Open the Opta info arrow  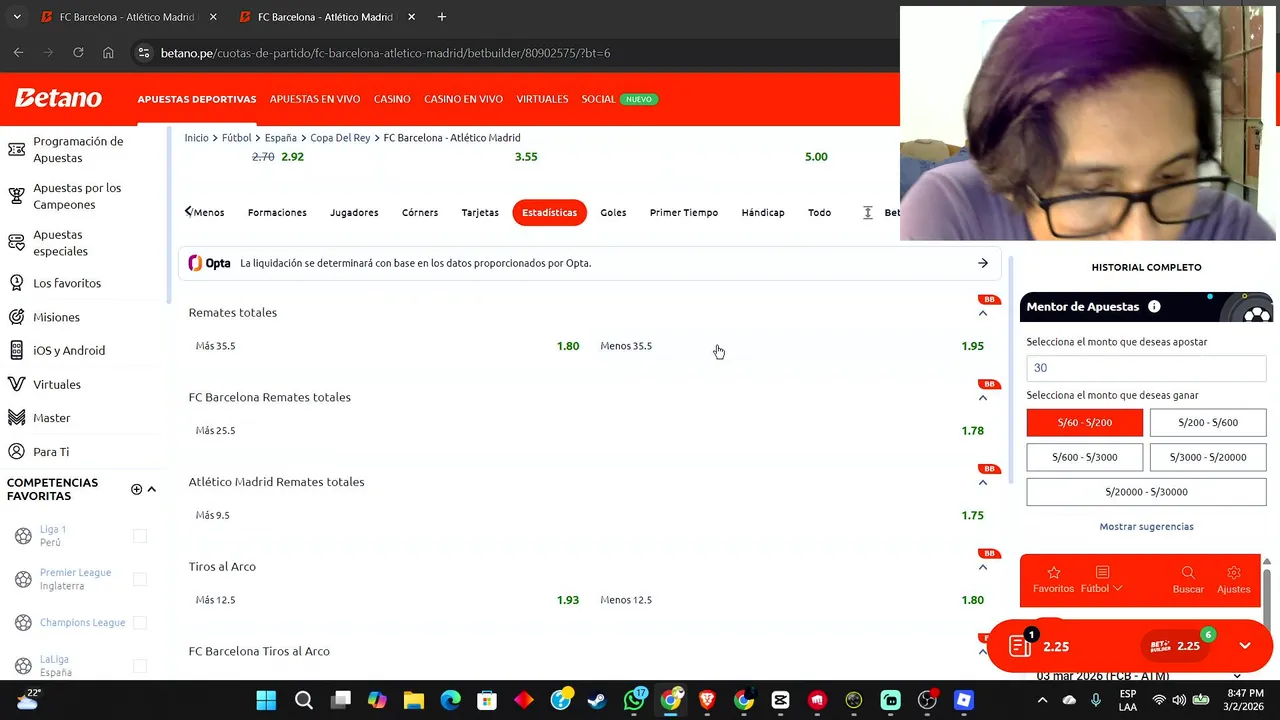click(983, 263)
